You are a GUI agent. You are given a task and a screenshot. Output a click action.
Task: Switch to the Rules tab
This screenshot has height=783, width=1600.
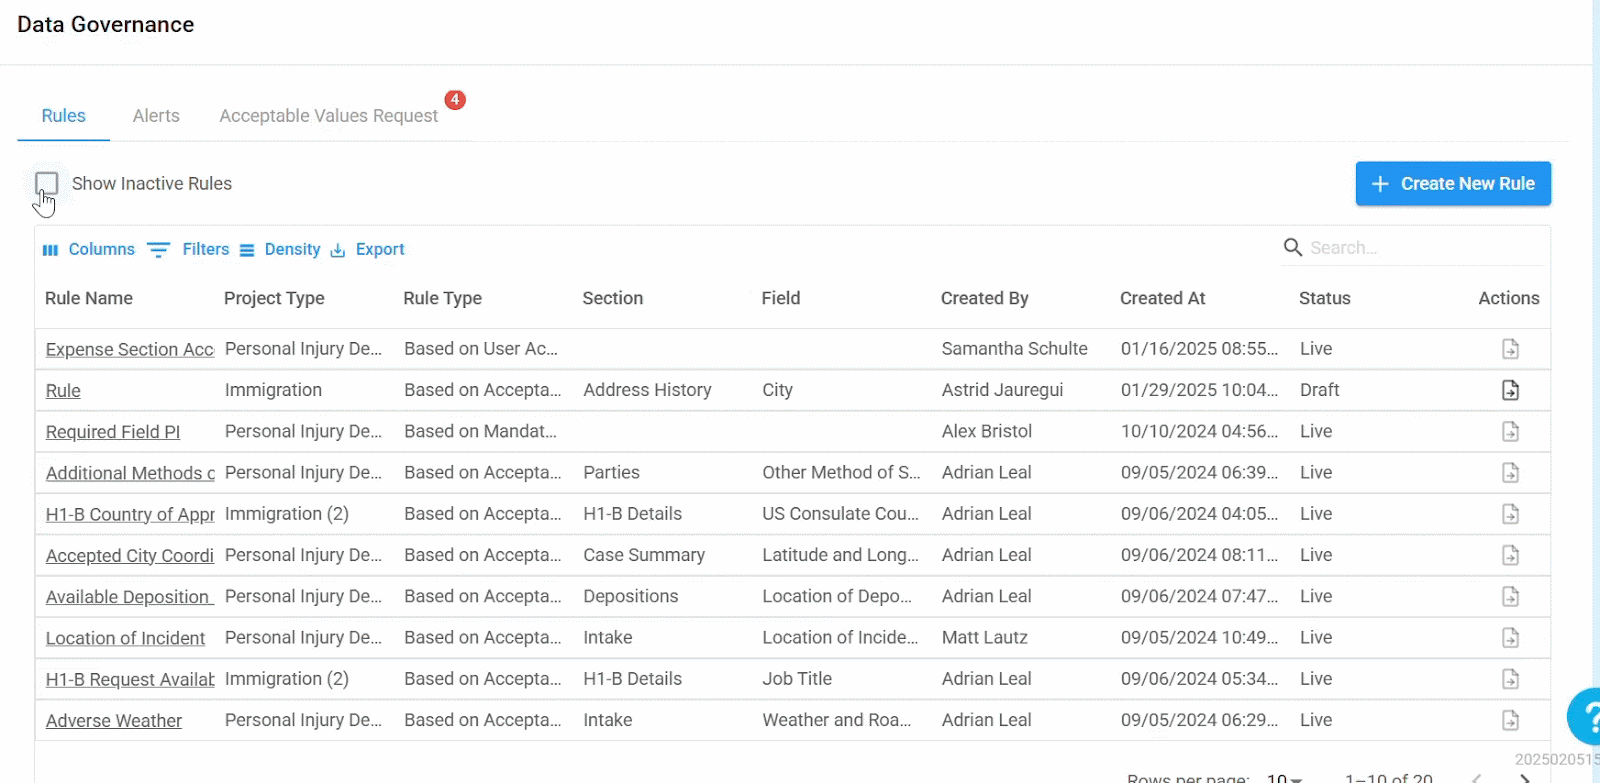coord(64,116)
